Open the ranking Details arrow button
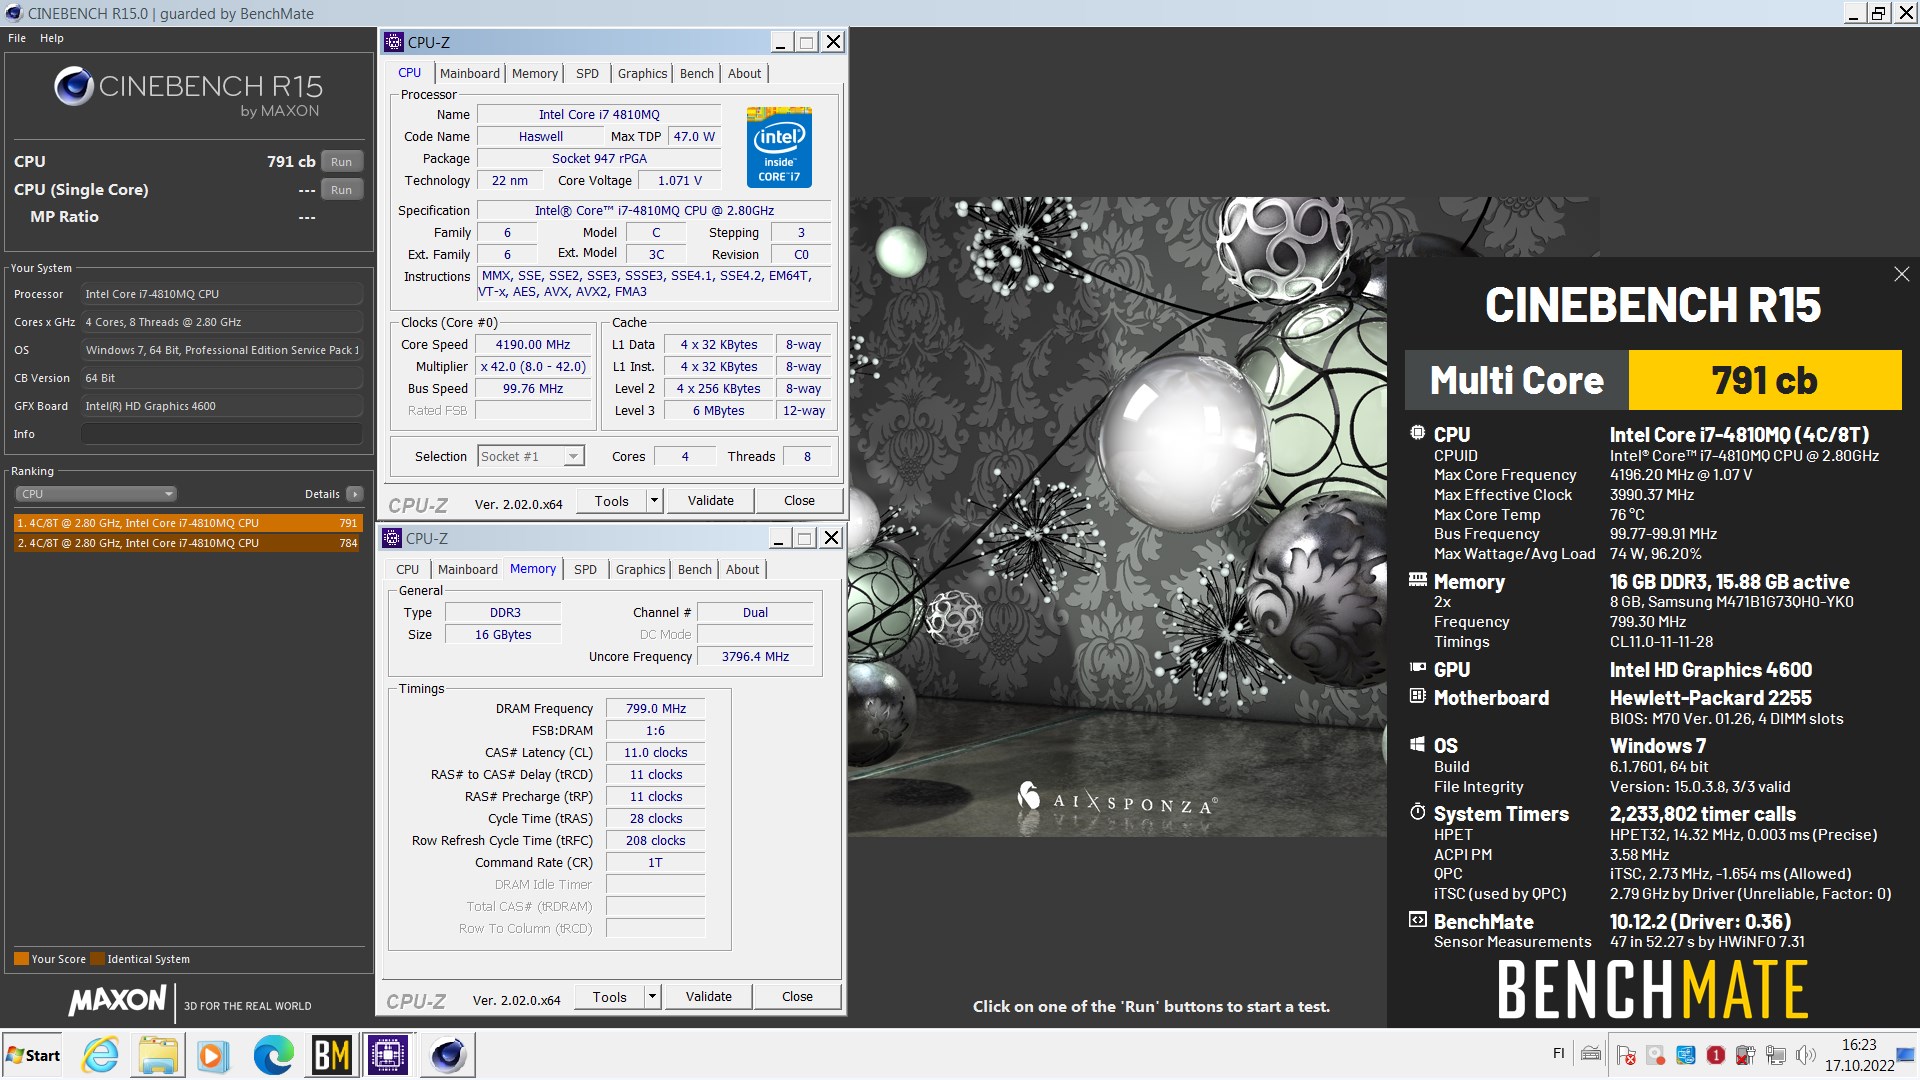This screenshot has height=1080, width=1920. (x=354, y=494)
